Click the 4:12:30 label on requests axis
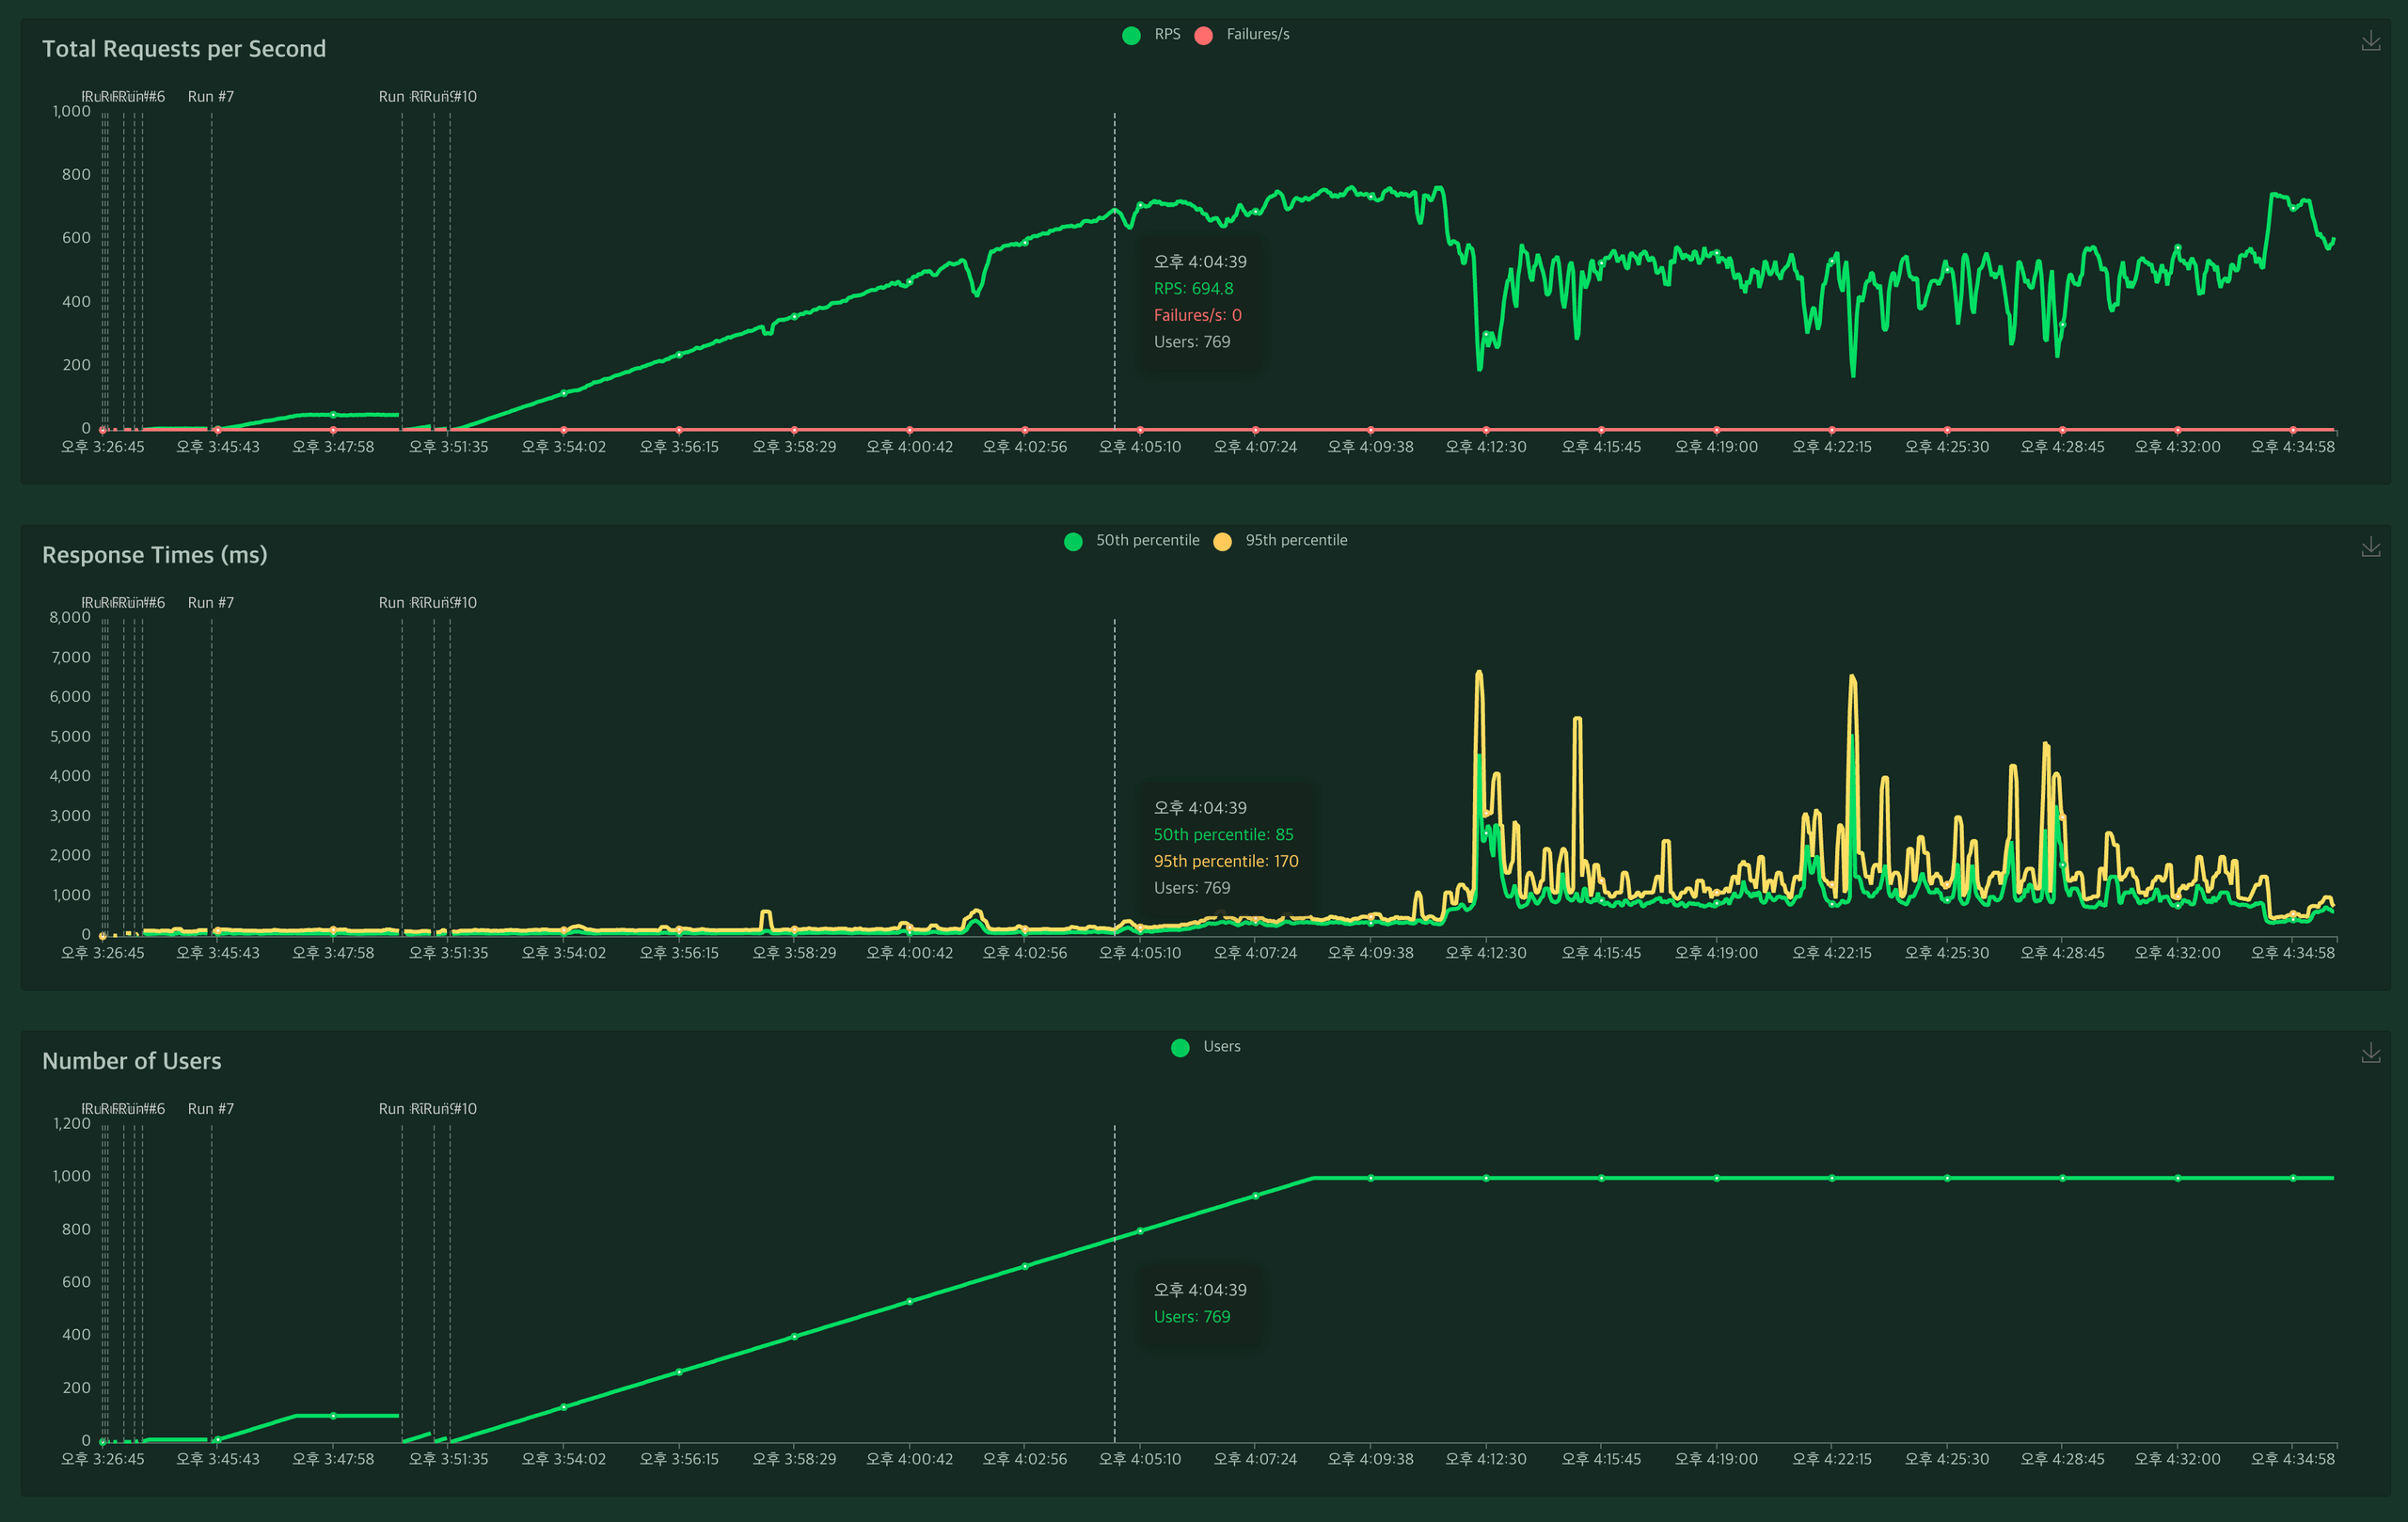Viewport: 2408px width, 1522px height. click(1486, 447)
